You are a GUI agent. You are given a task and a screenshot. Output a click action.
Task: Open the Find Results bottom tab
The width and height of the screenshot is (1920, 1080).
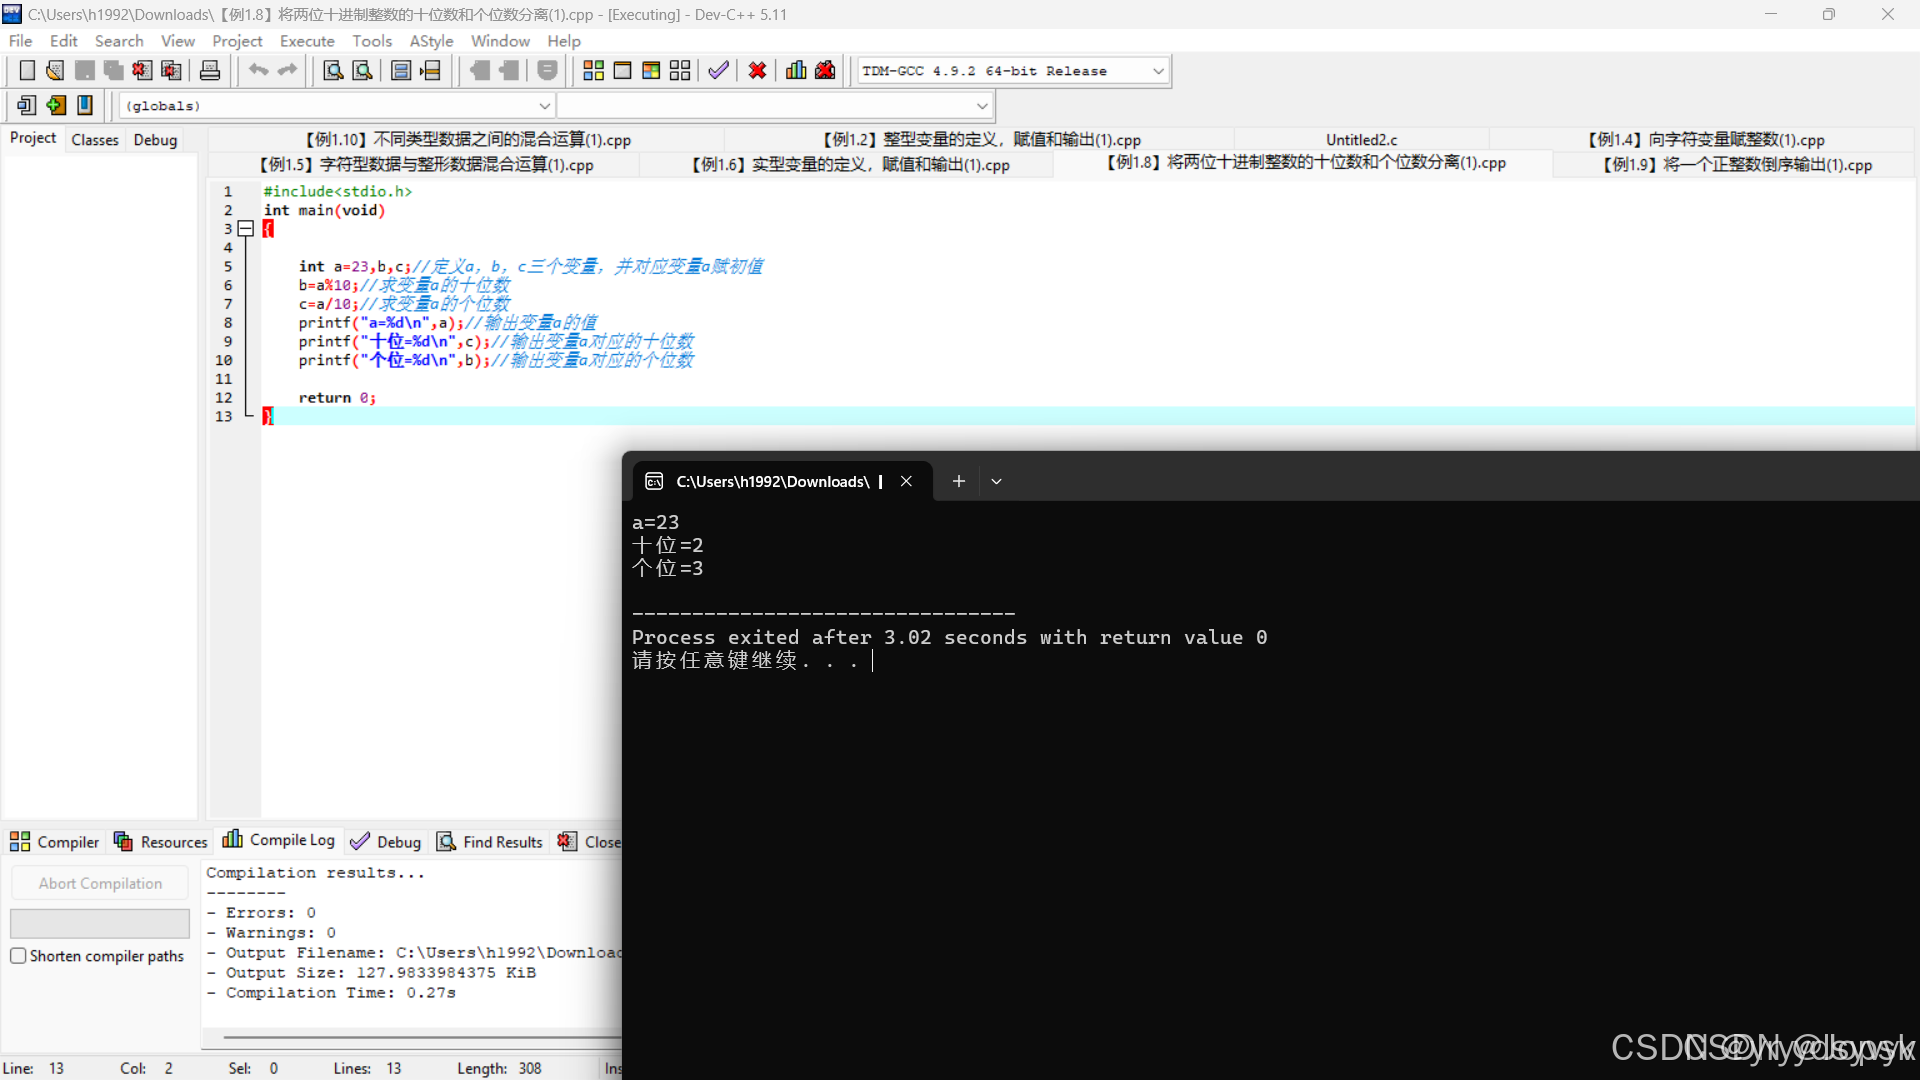click(490, 842)
